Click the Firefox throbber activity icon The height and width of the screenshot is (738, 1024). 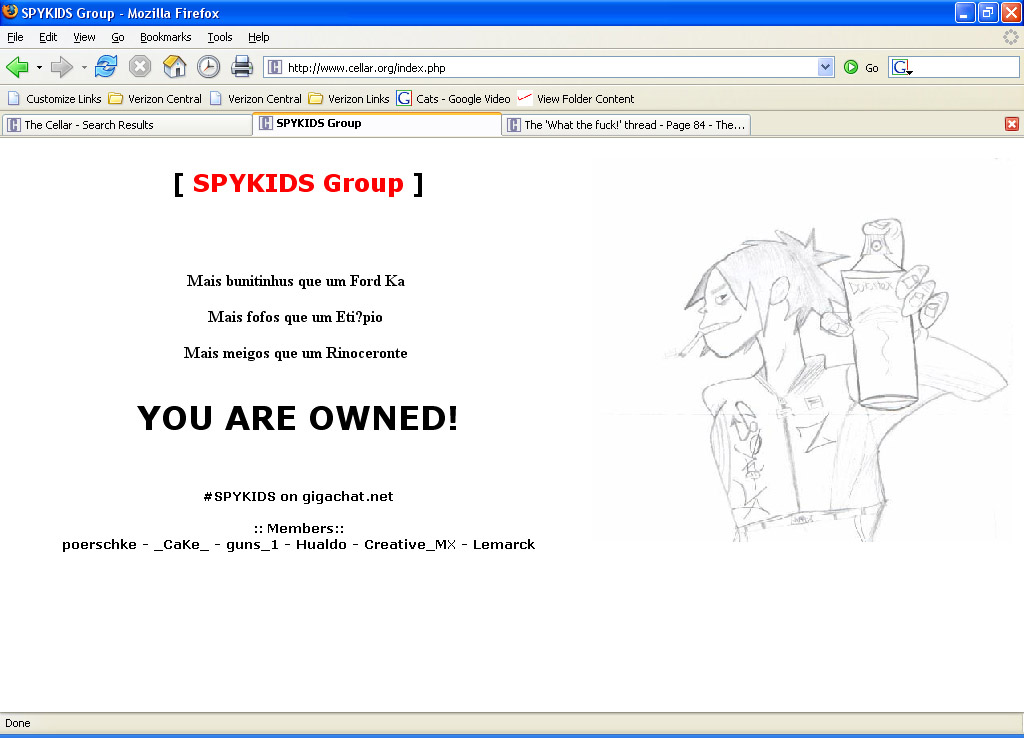pos(1010,37)
